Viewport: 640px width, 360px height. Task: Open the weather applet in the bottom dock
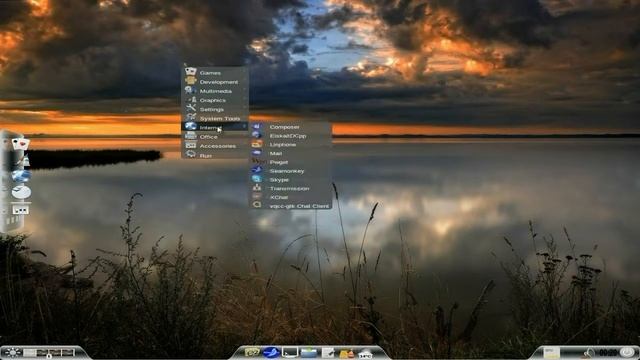click(365, 353)
